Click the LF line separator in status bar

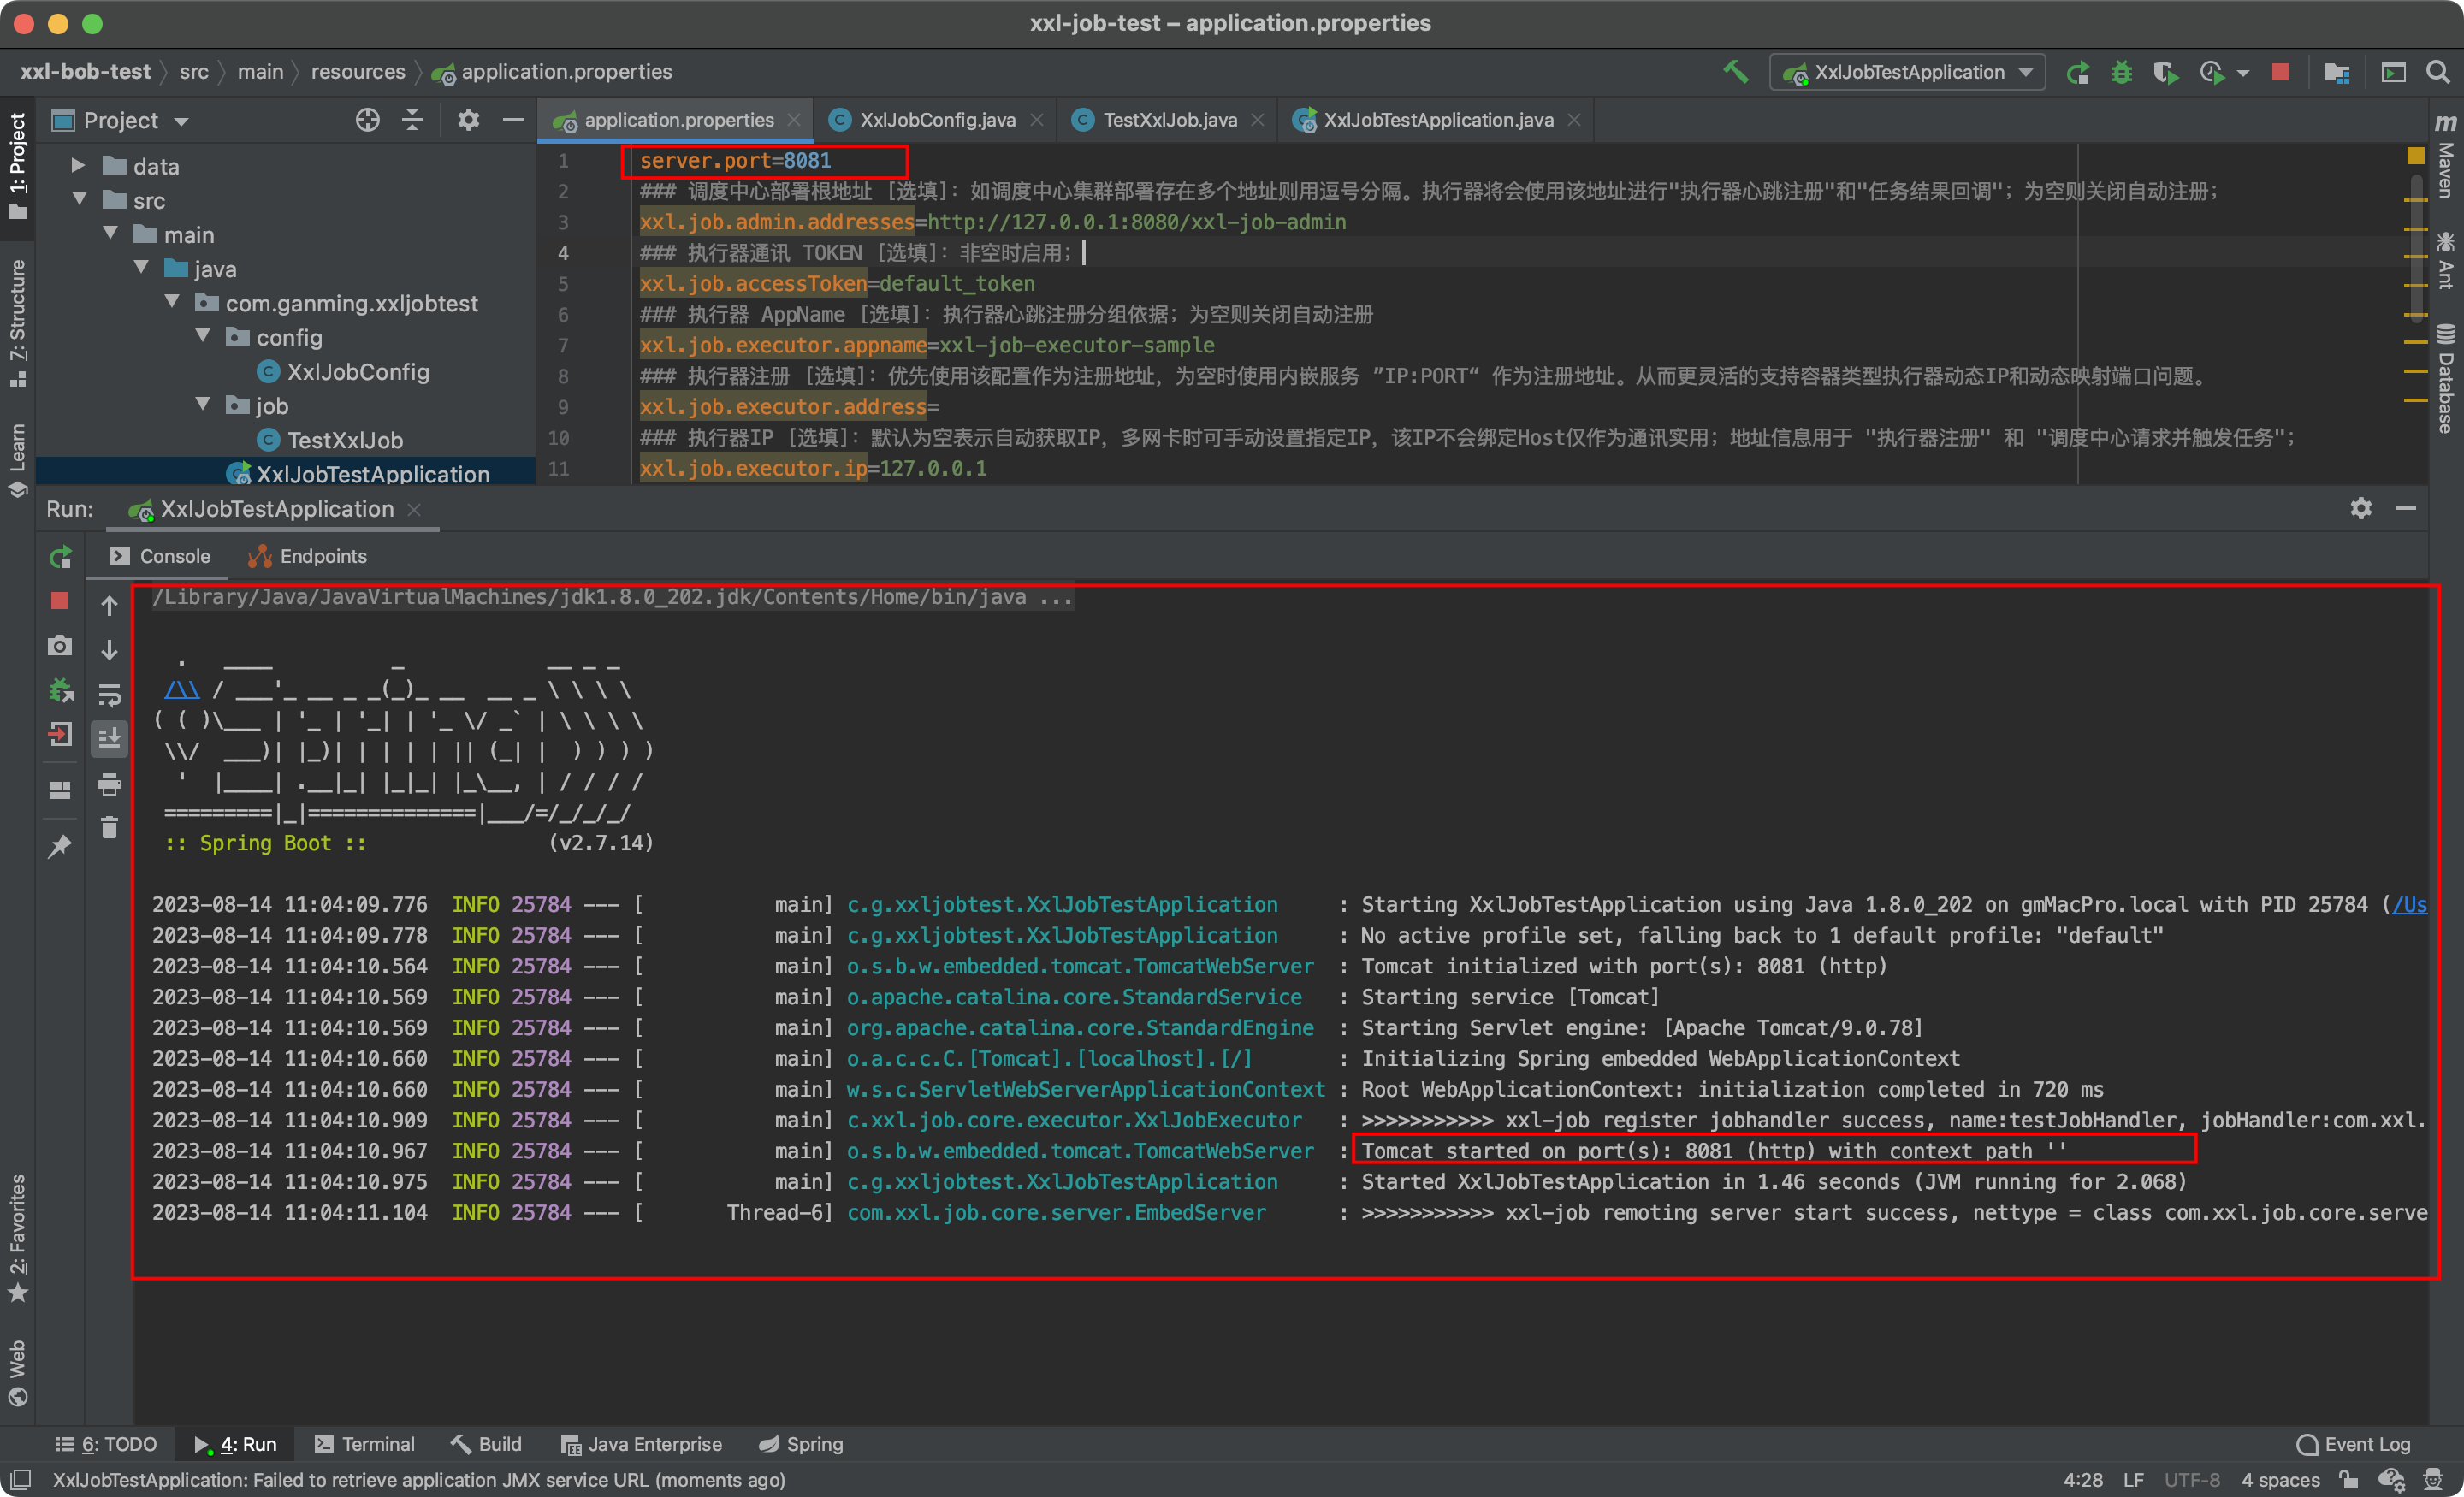2133,1479
